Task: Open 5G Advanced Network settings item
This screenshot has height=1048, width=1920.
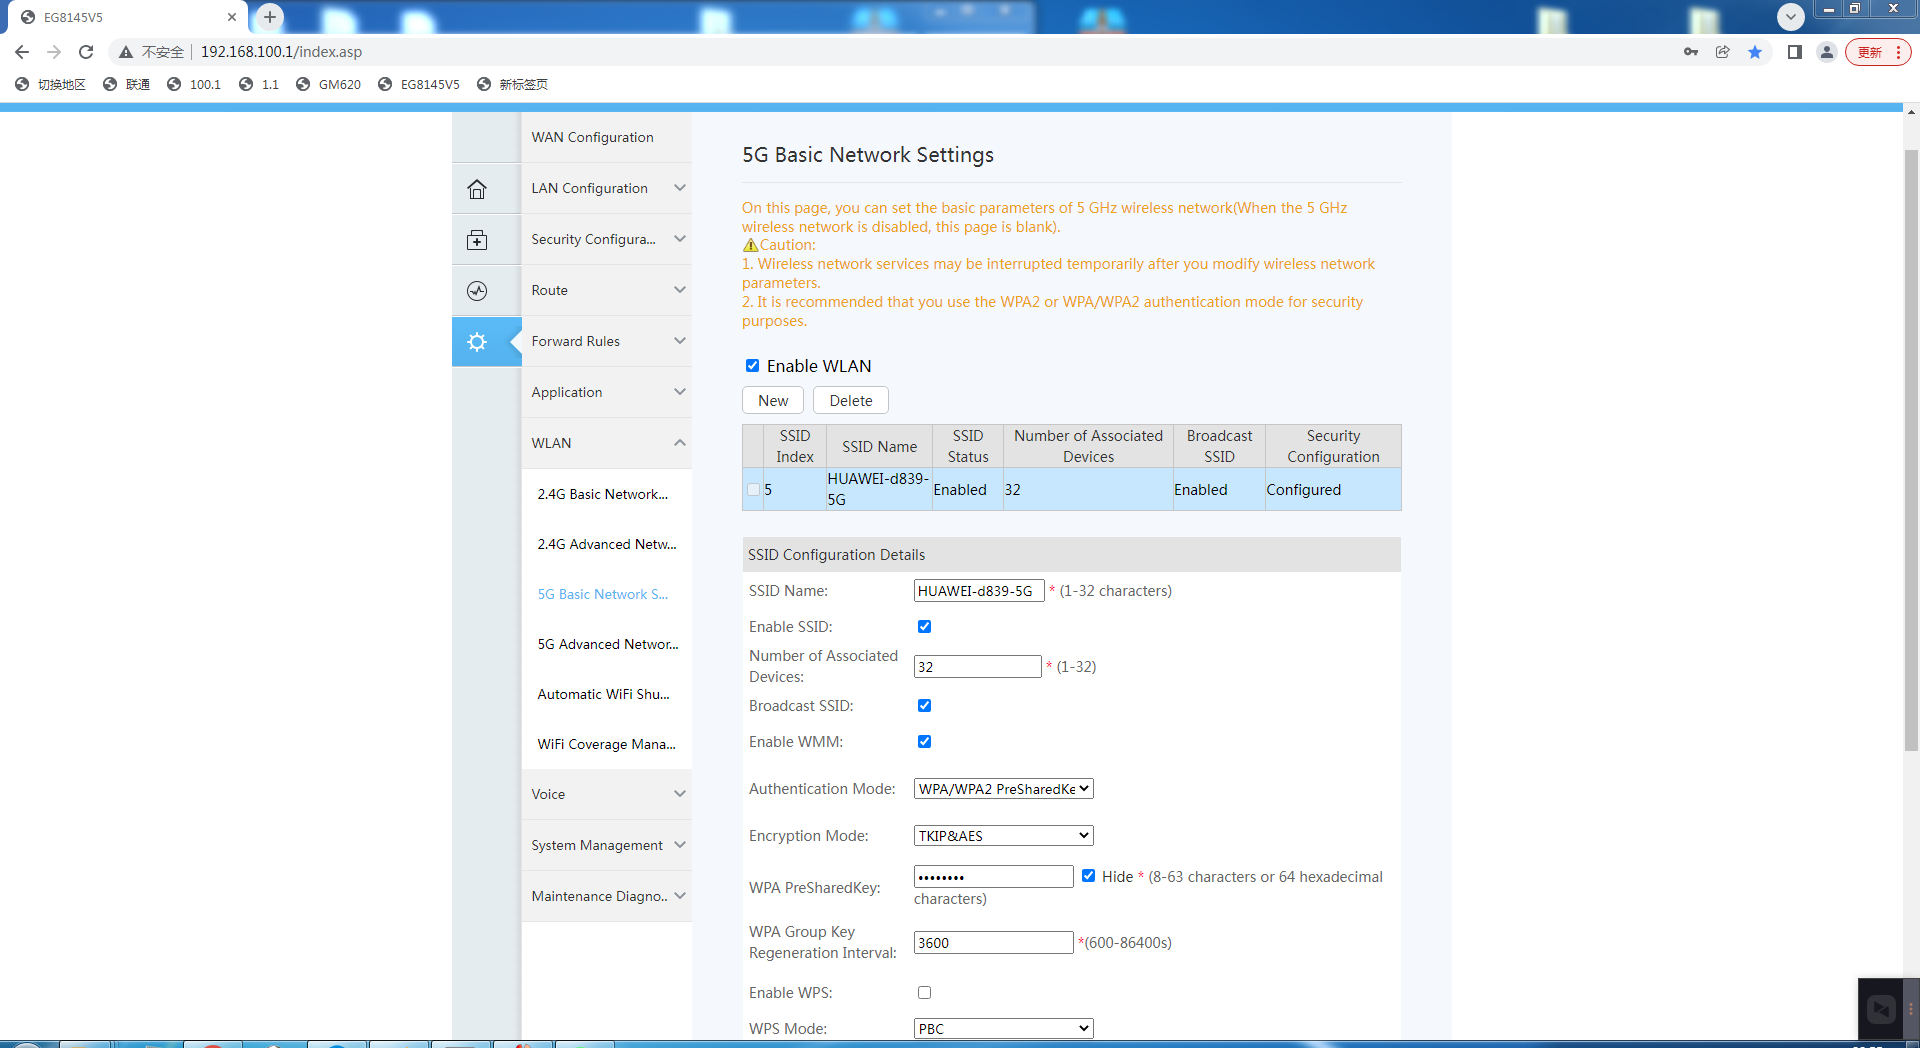Action: (607, 644)
